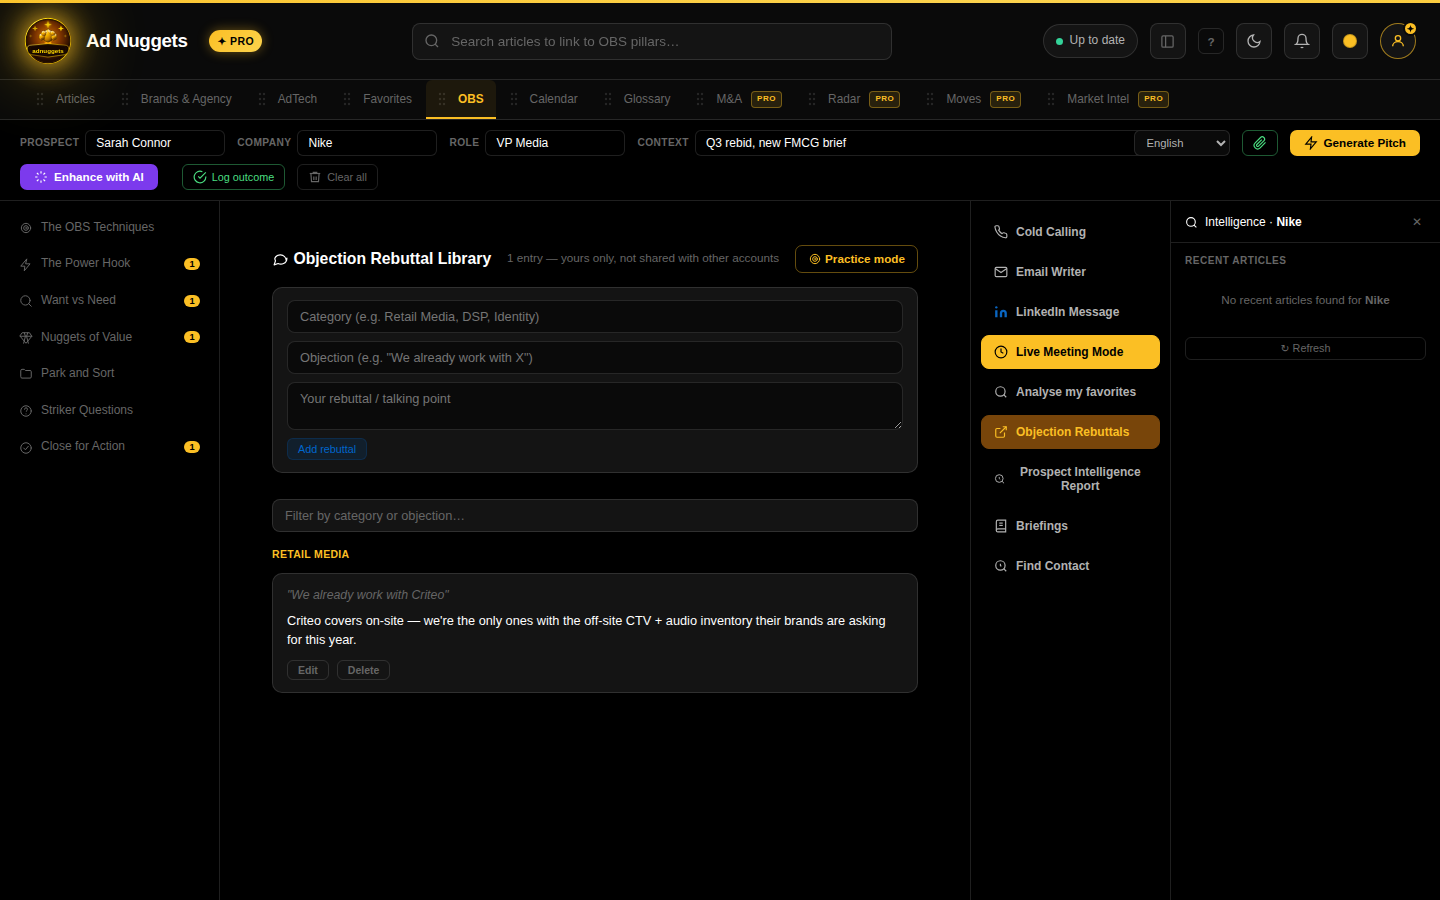This screenshot has width=1440, height=900.
Task: Click the Log outcome button
Action: point(233,177)
